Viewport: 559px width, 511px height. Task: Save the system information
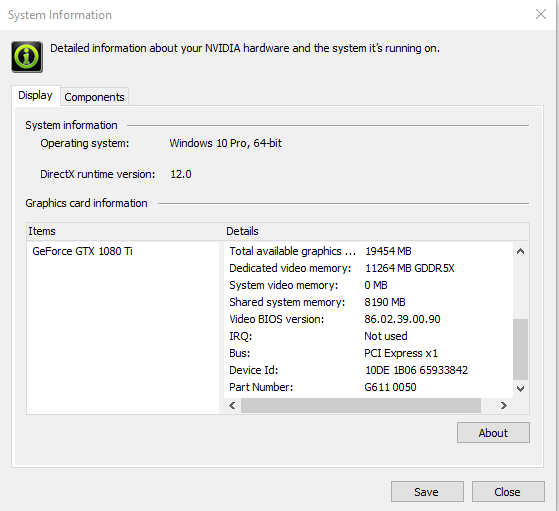pyautogui.click(x=427, y=492)
